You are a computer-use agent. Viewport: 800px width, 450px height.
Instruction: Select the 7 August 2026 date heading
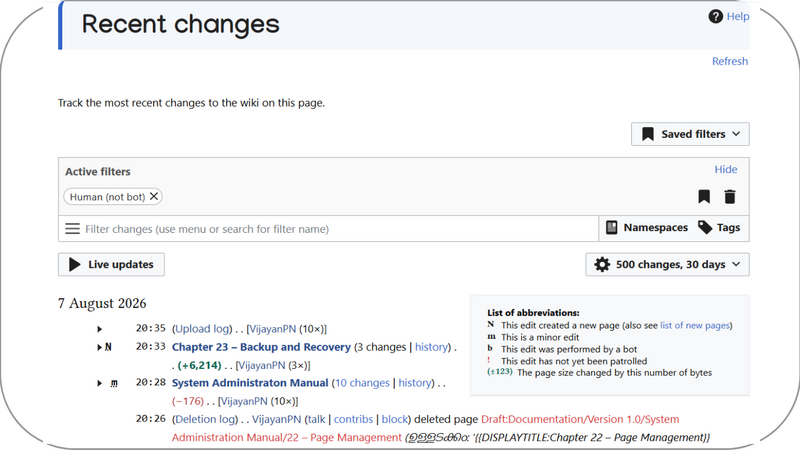click(x=102, y=303)
